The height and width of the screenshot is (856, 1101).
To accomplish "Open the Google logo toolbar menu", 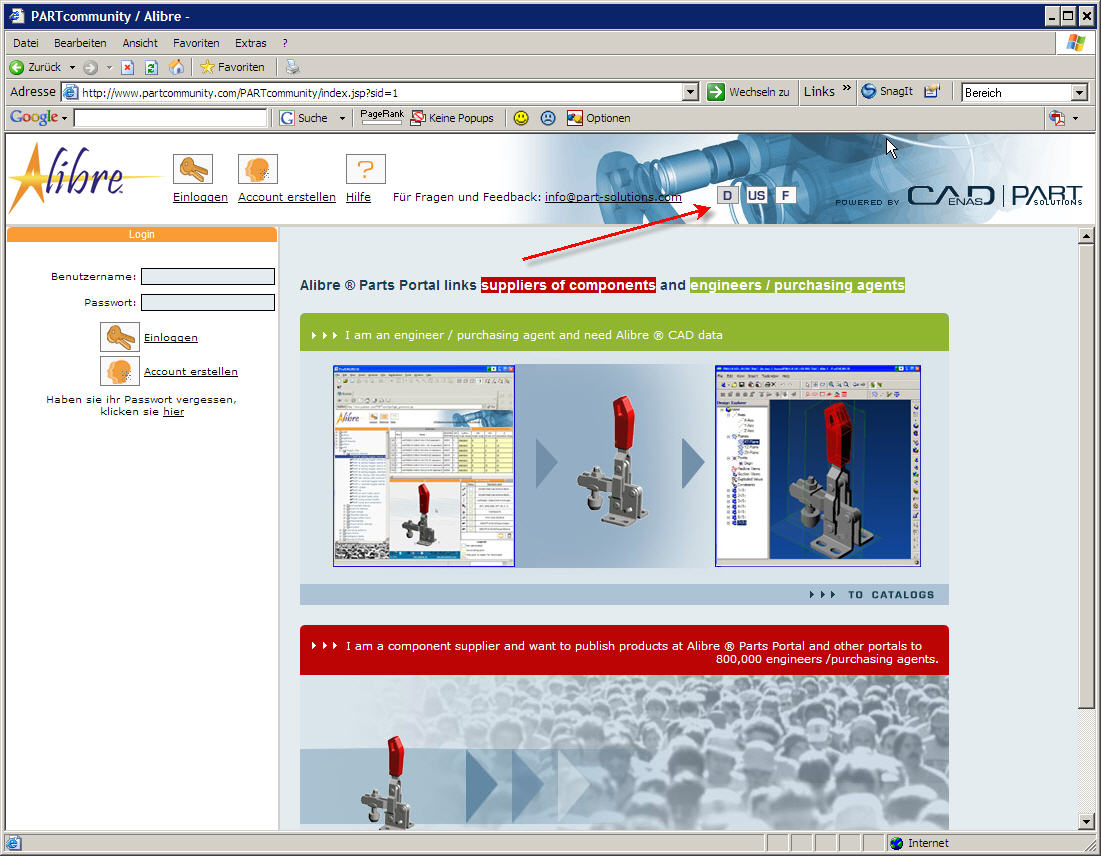I will [x=39, y=117].
